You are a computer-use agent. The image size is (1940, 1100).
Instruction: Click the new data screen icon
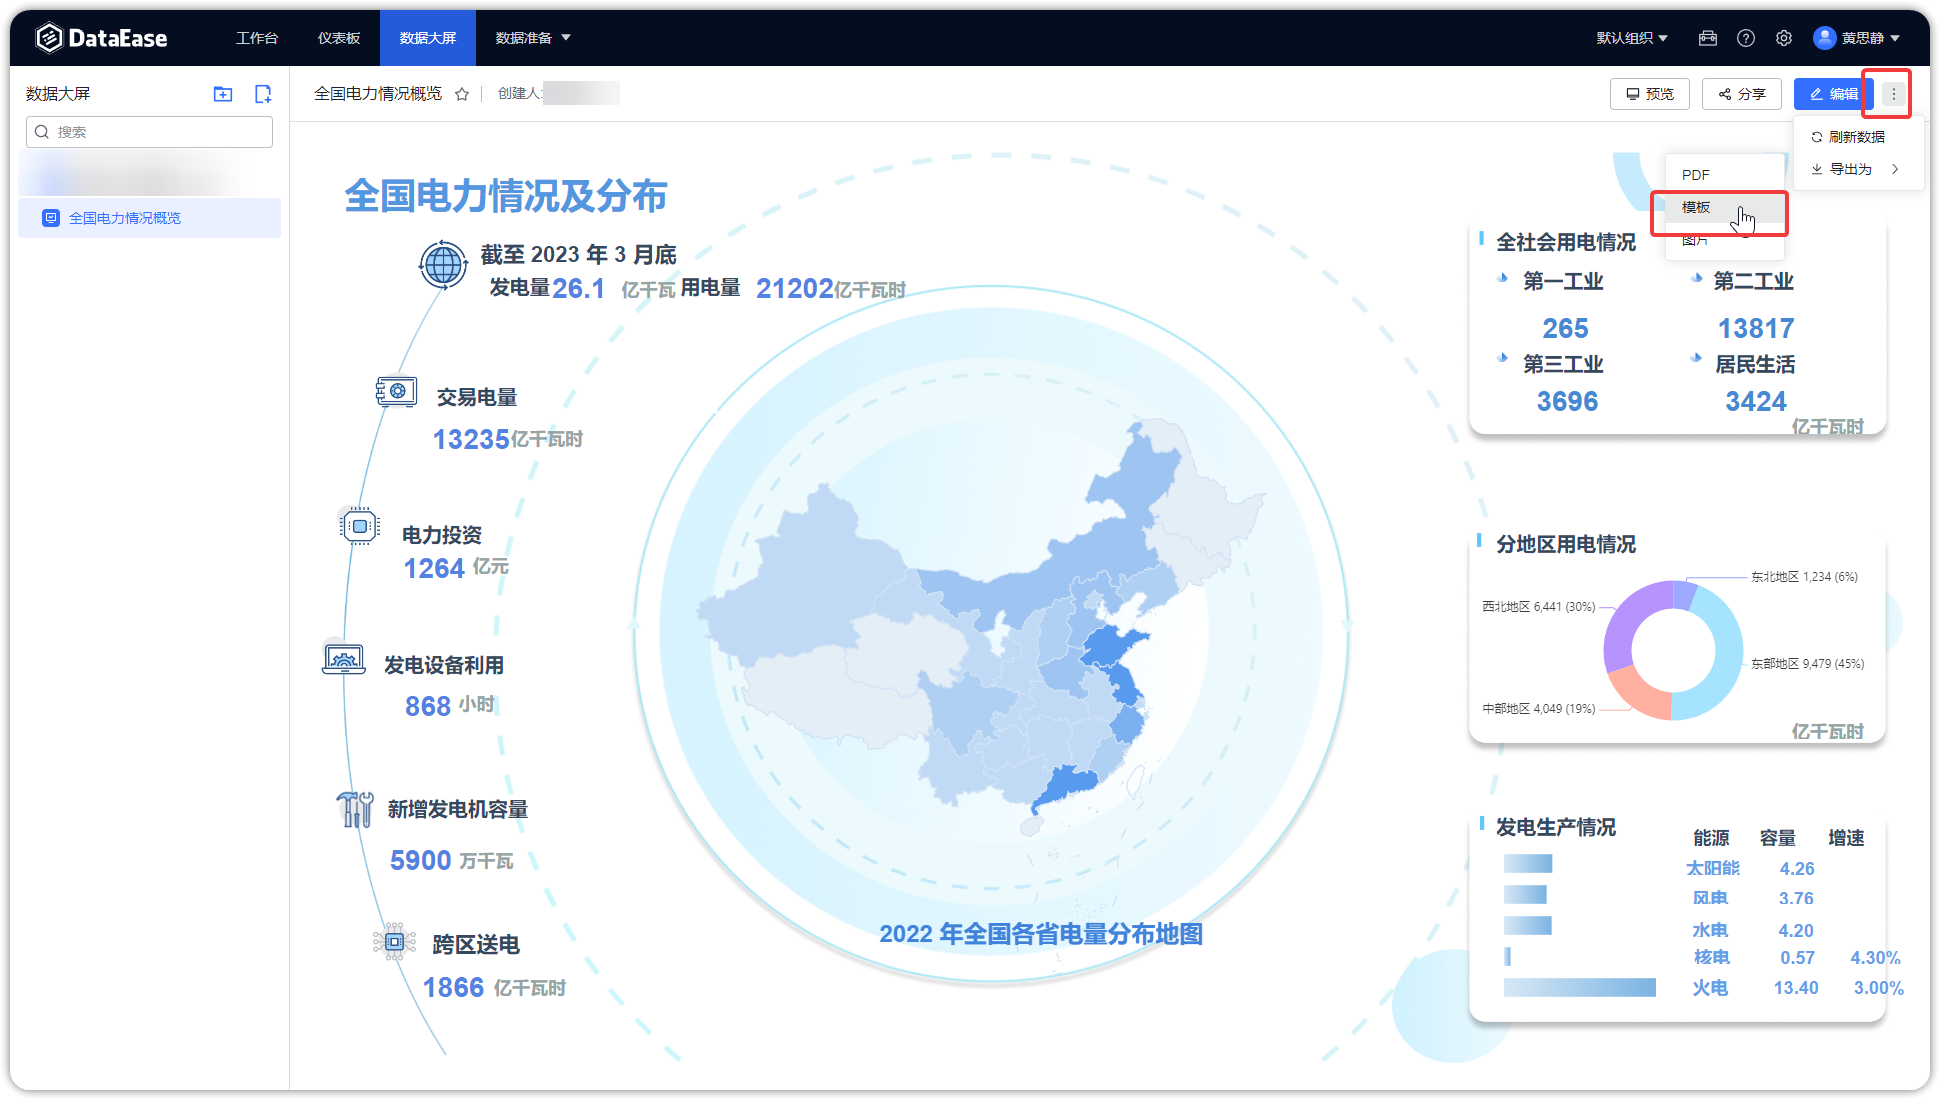[263, 94]
